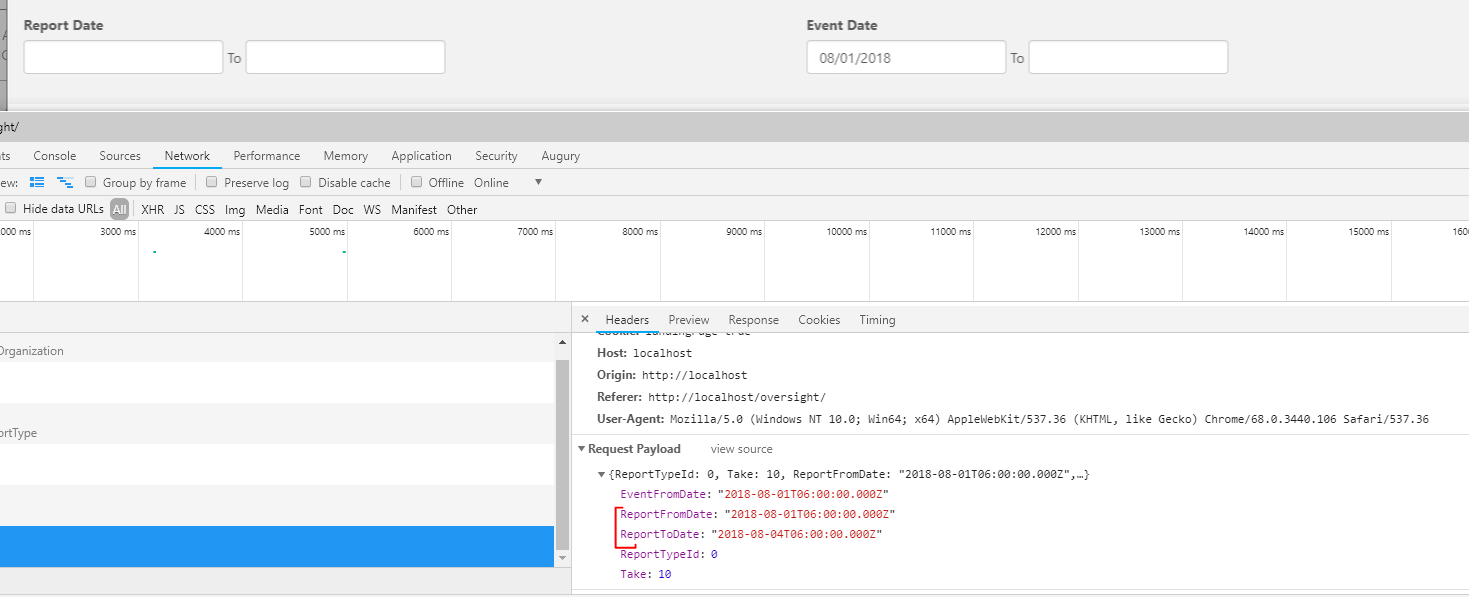The height and width of the screenshot is (597, 1469).
Task: Filter requests by JS
Action: (x=179, y=210)
